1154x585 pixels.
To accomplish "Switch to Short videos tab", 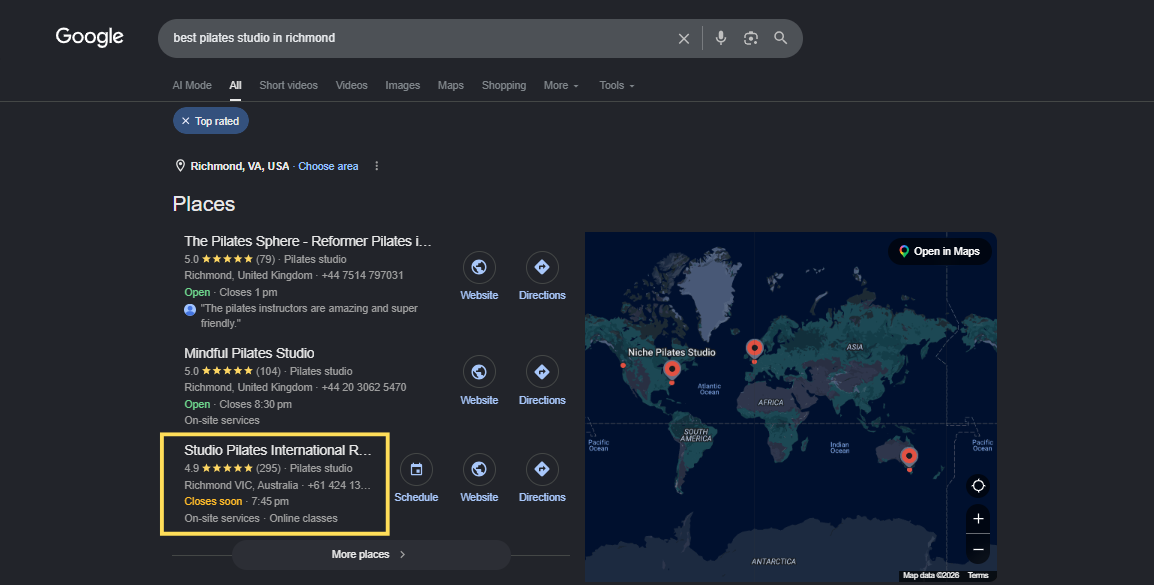I will click(288, 85).
